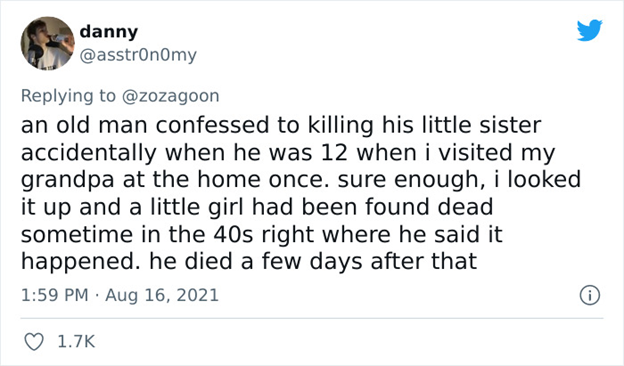
Task: Open the display name danny
Action: tap(109, 32)
